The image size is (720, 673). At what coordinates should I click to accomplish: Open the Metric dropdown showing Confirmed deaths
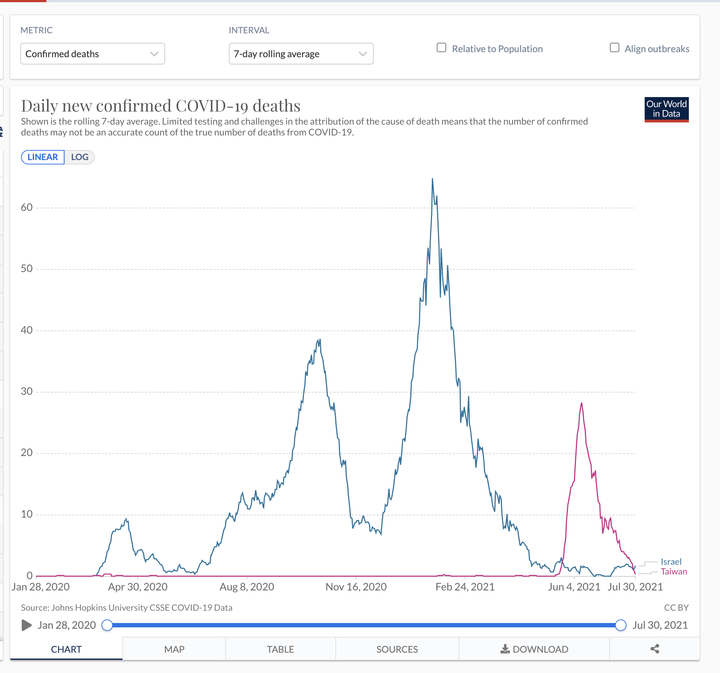[x=92, y=54]
